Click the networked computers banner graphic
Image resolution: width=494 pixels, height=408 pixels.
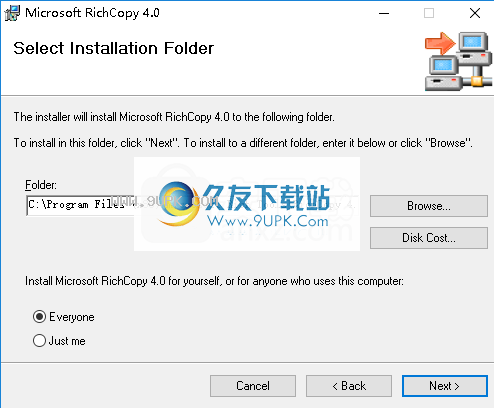(x=458, y=62)
